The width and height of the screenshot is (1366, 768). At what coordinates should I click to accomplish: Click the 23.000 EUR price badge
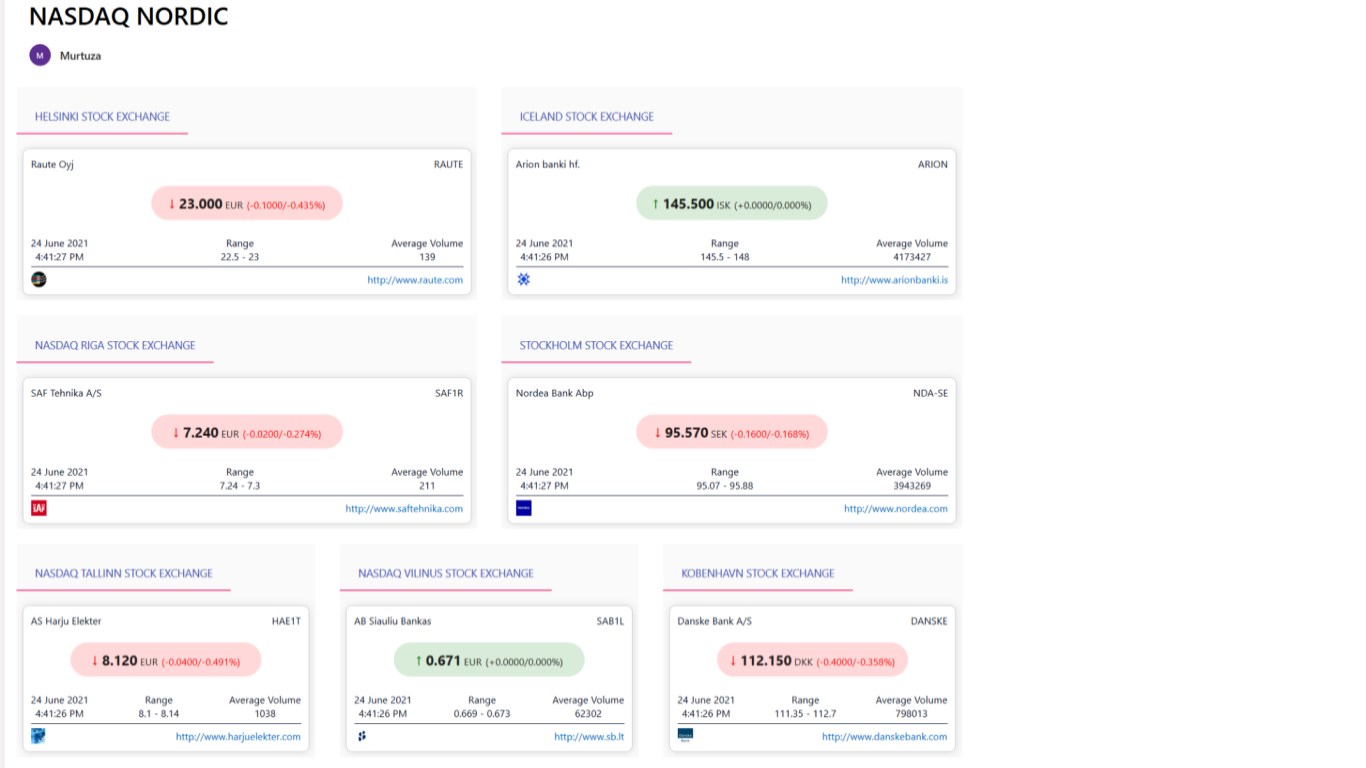(x=247, y=203)
